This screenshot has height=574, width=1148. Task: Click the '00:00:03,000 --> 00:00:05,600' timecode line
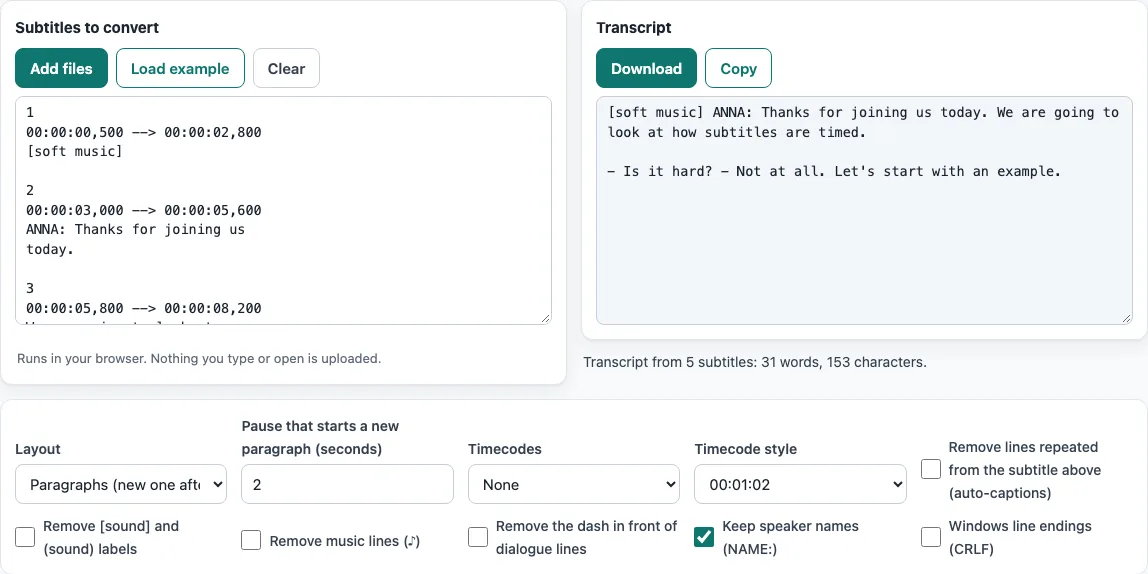[144, 210]
